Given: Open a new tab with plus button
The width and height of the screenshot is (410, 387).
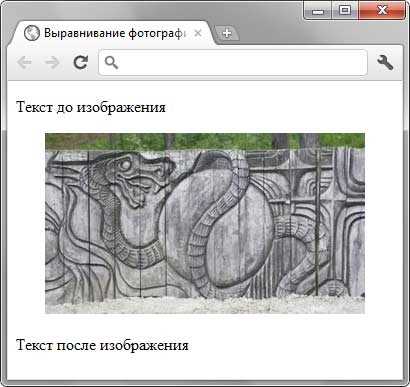Looking at the screenshot, I should pyautogui.click(x=227, y=33).
